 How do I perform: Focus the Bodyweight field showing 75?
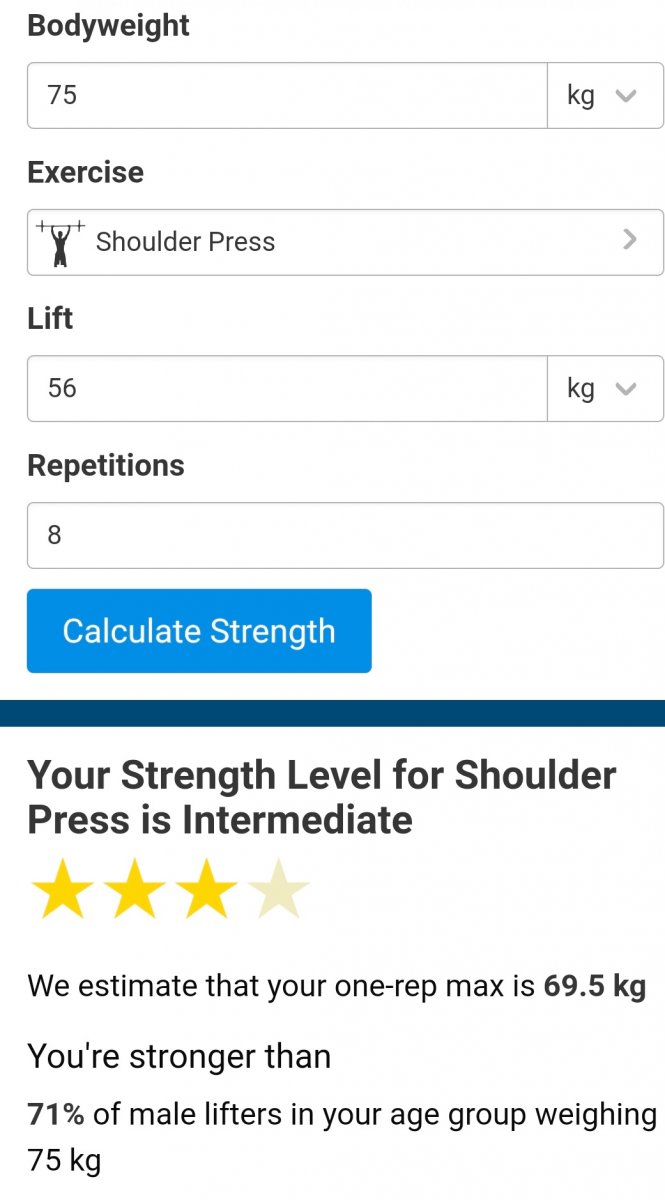point(286,96)
